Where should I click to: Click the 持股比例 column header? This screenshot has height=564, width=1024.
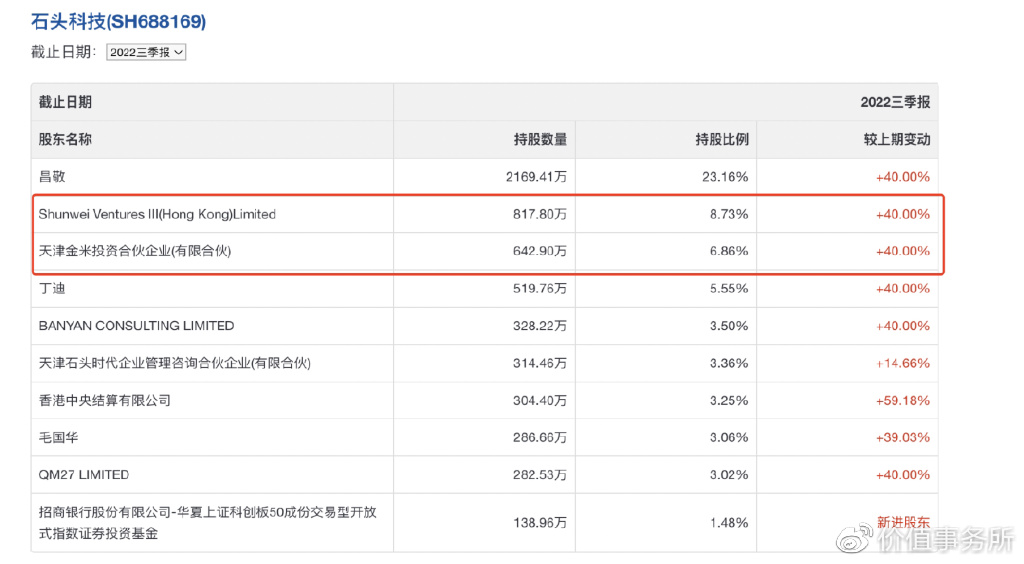[x=722, y=140]
